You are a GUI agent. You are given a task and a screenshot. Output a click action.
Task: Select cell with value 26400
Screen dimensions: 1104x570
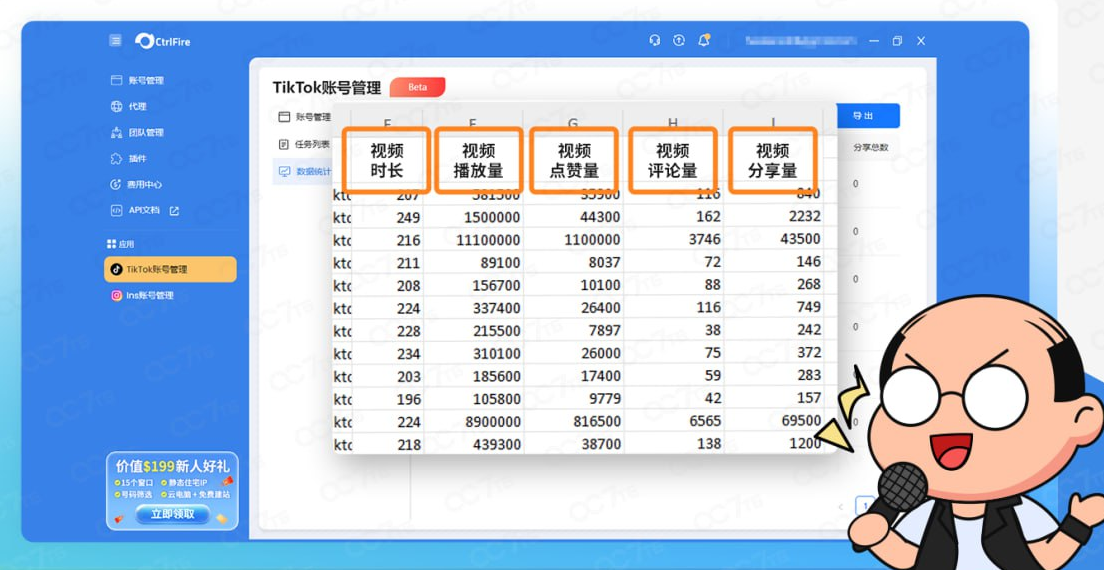click(573, 308)
